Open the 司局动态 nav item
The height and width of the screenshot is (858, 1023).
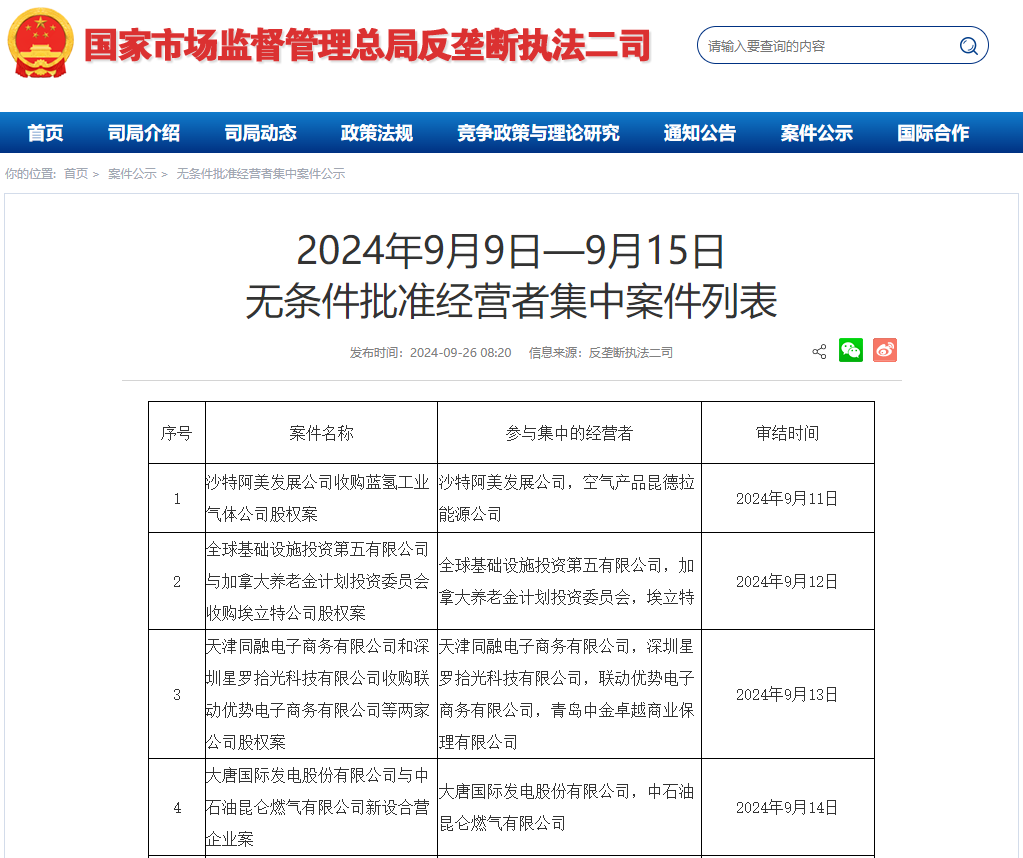tap(260, 133)
